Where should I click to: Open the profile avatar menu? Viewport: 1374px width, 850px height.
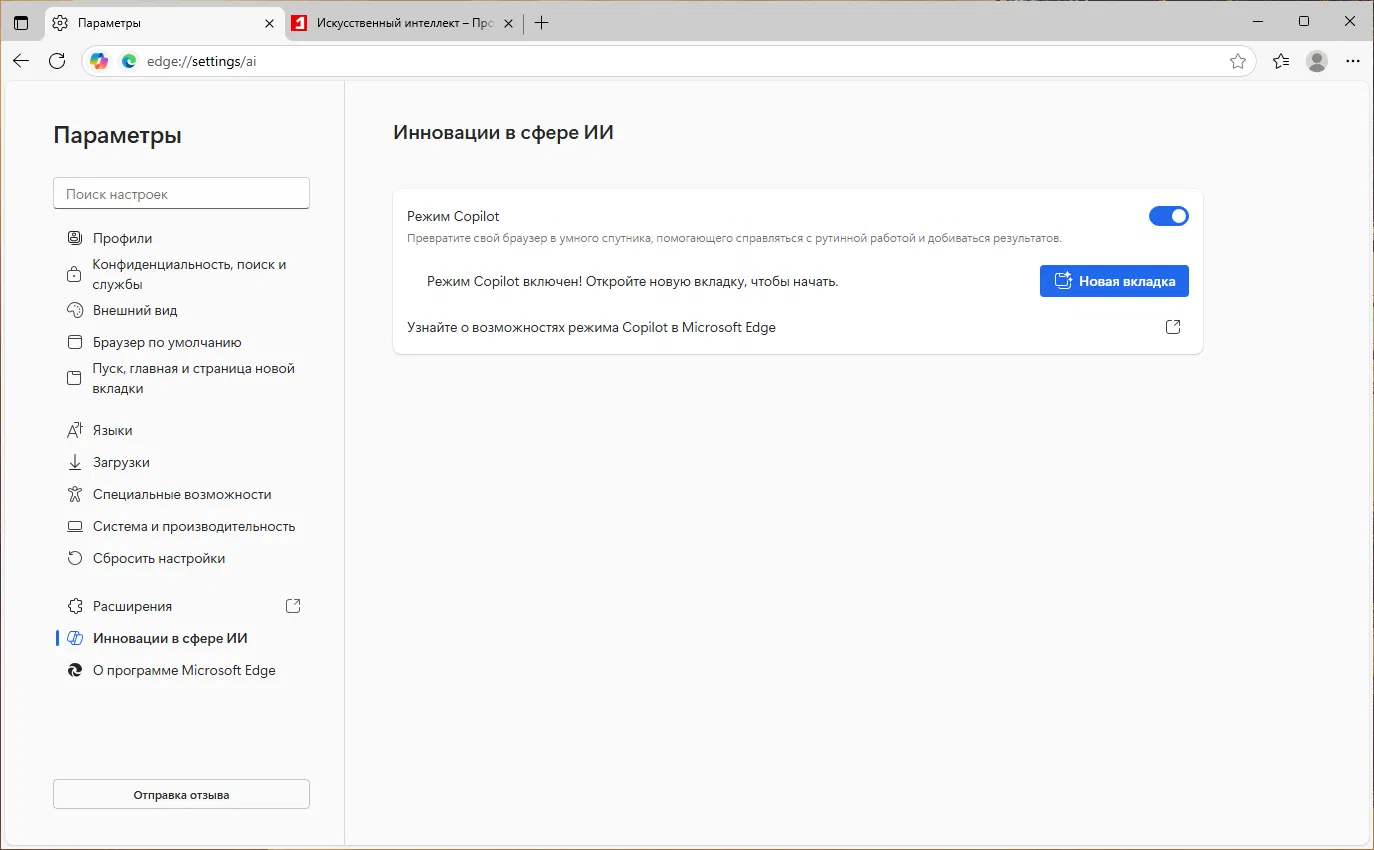(x=1317, y=61)
